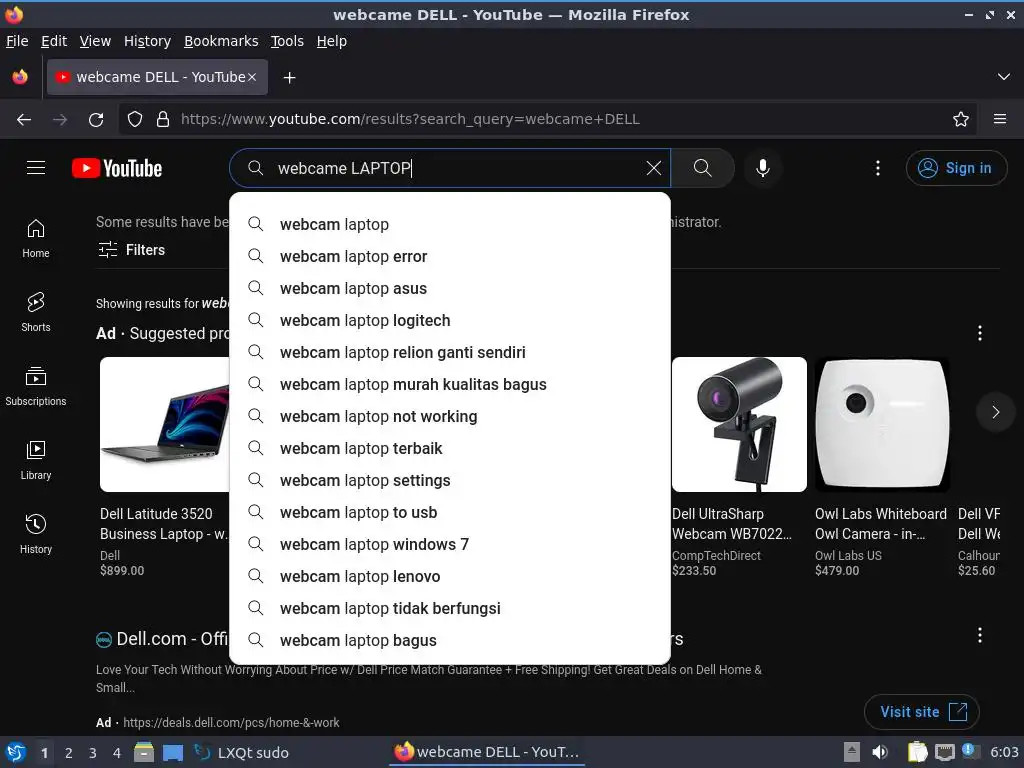Image resolution: width=1024 pixels, height=768 pixels.
Task: Open the Edit menu
Action: (54, 41)
